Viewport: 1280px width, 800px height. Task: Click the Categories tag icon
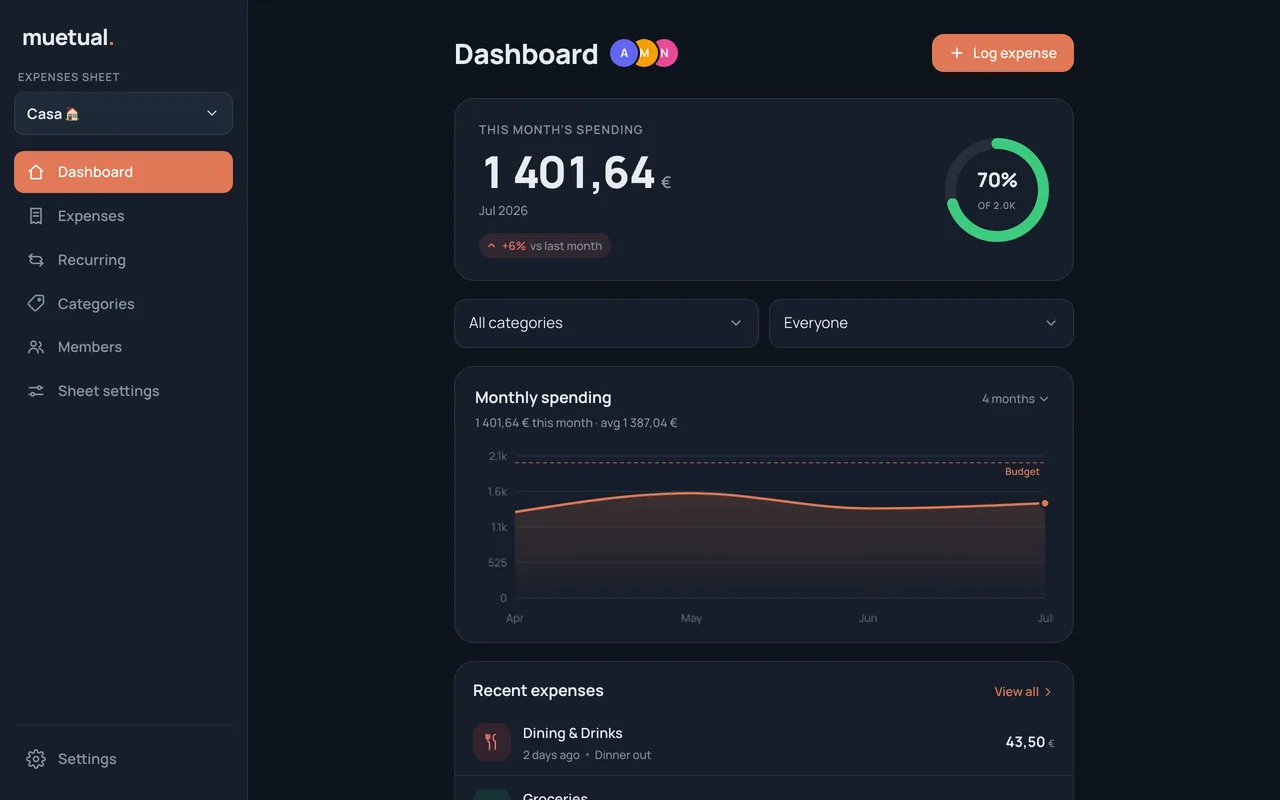pos(36,303)
